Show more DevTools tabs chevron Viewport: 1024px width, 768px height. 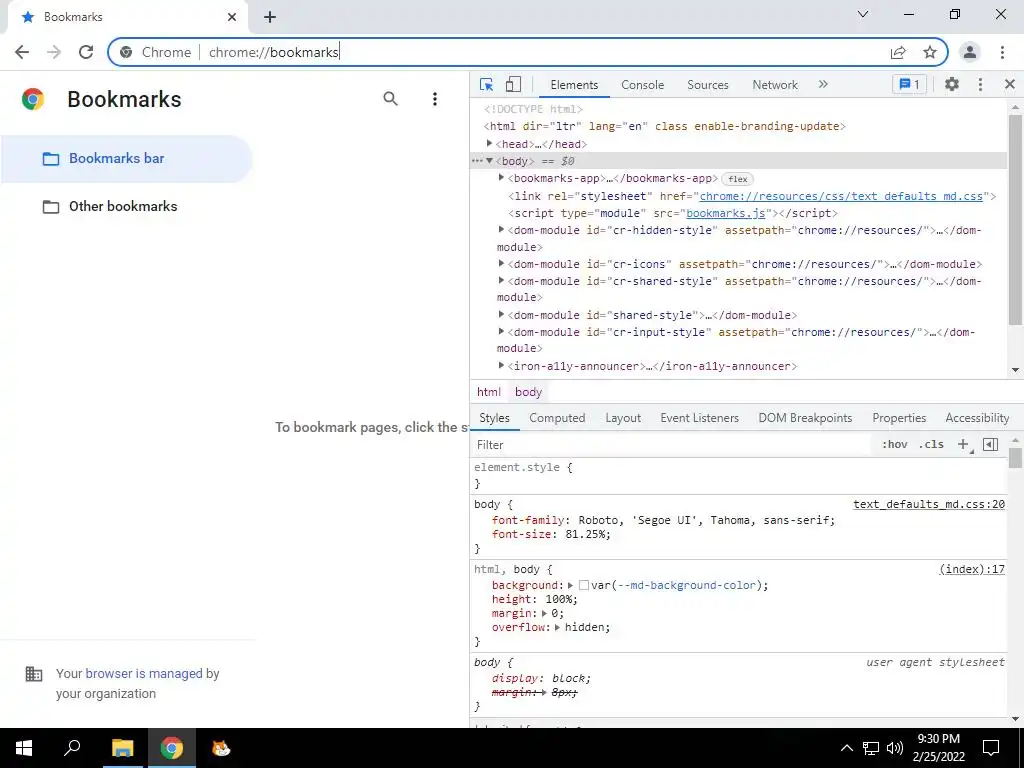click(823, 84)
